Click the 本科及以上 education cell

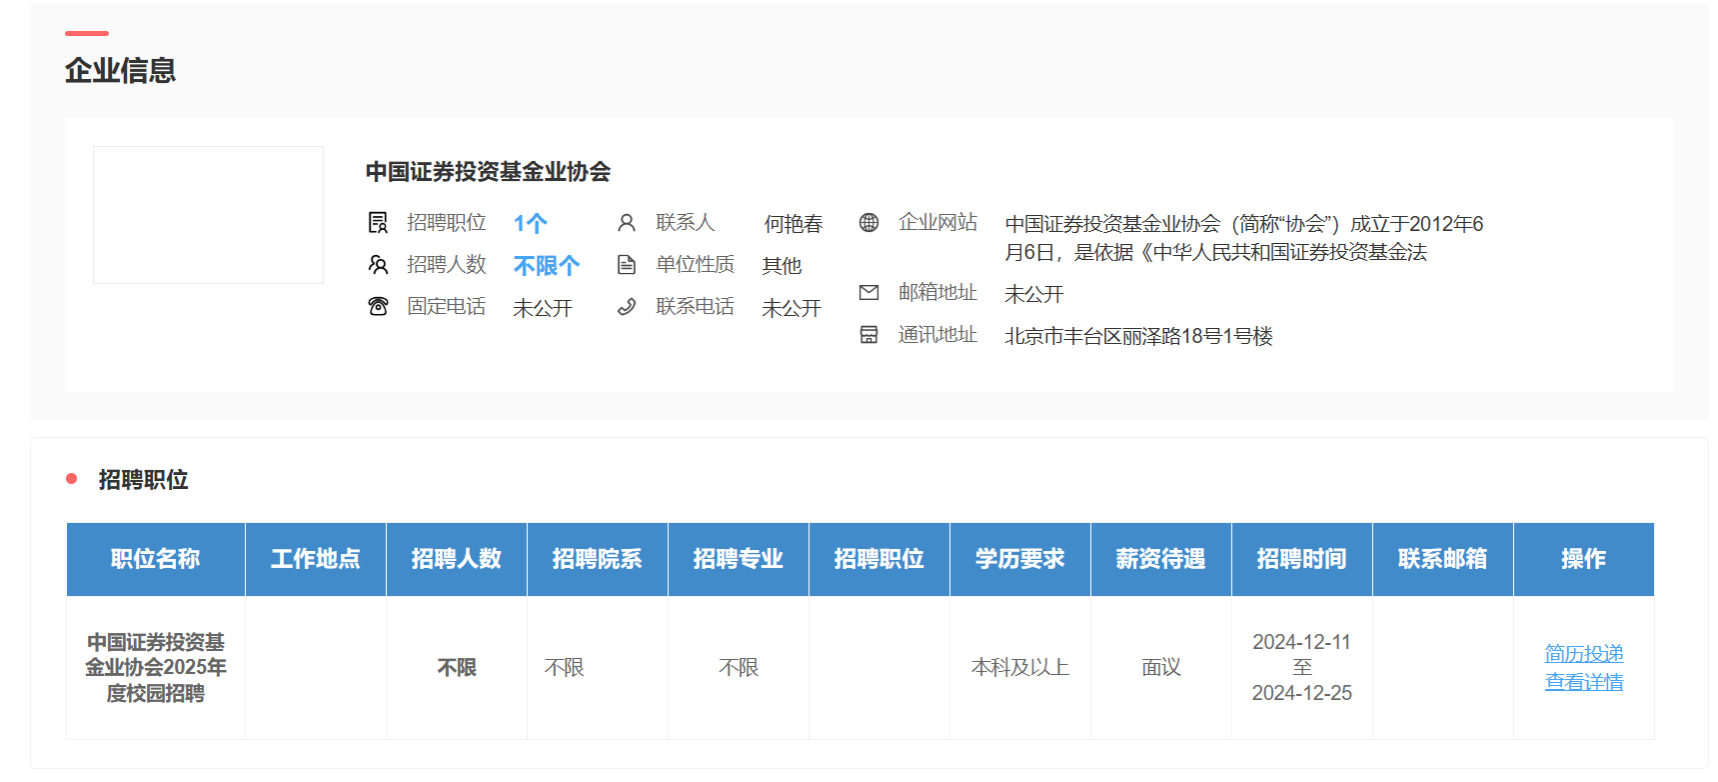[1021, 667]
